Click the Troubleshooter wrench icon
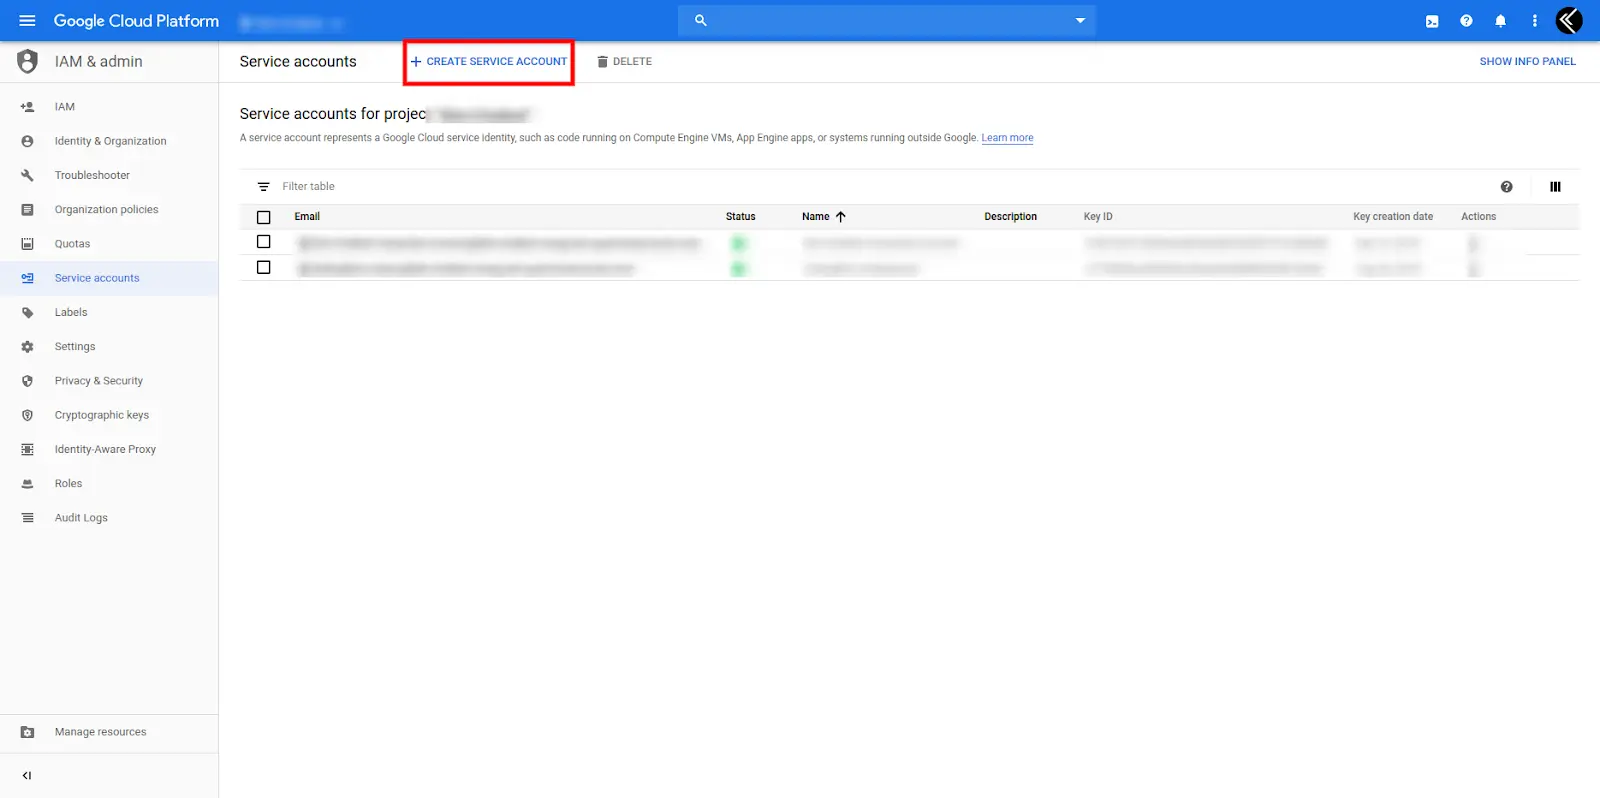 point(27,175)
